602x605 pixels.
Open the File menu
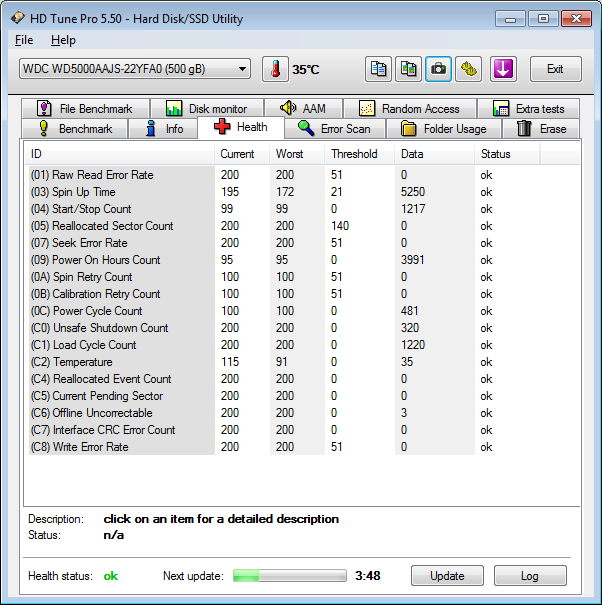pos(24,40)
